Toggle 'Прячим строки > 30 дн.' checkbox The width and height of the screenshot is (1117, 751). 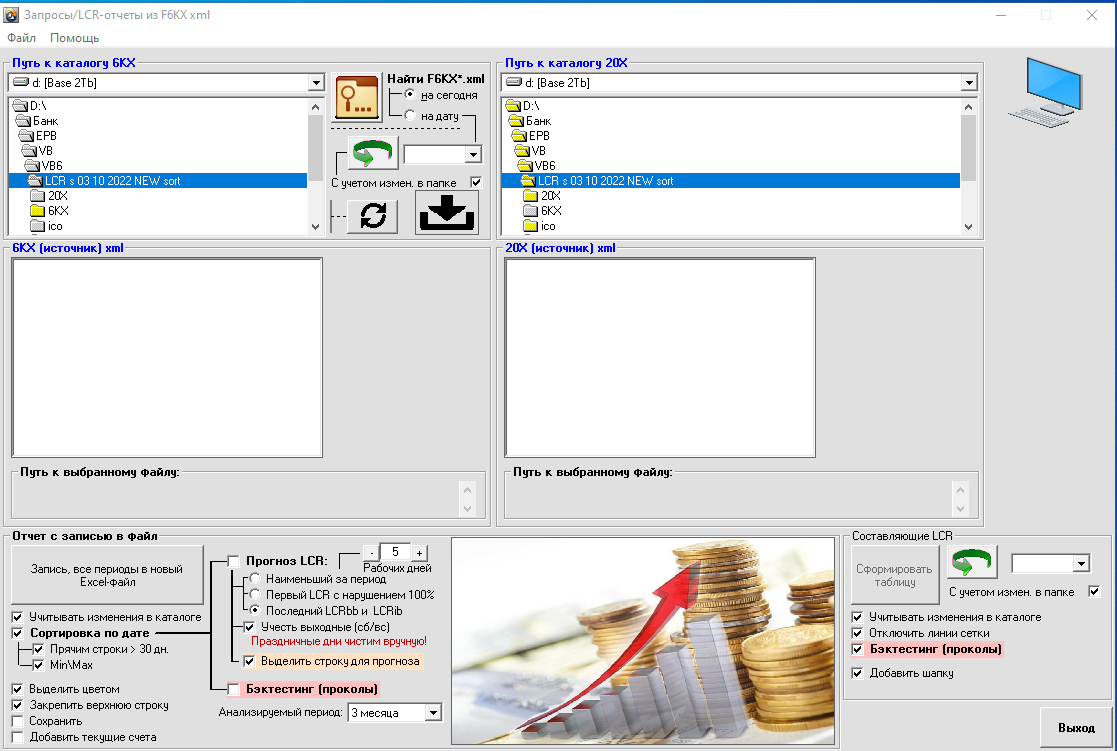(x=38, y=649)
